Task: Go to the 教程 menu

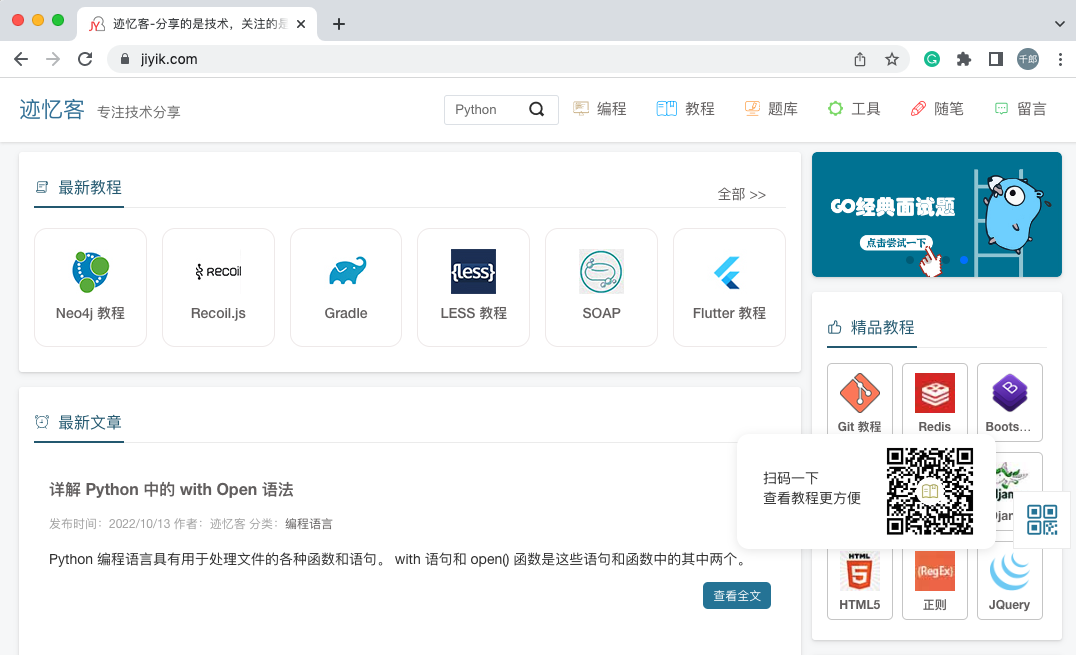Action: [x=686, y=108]
